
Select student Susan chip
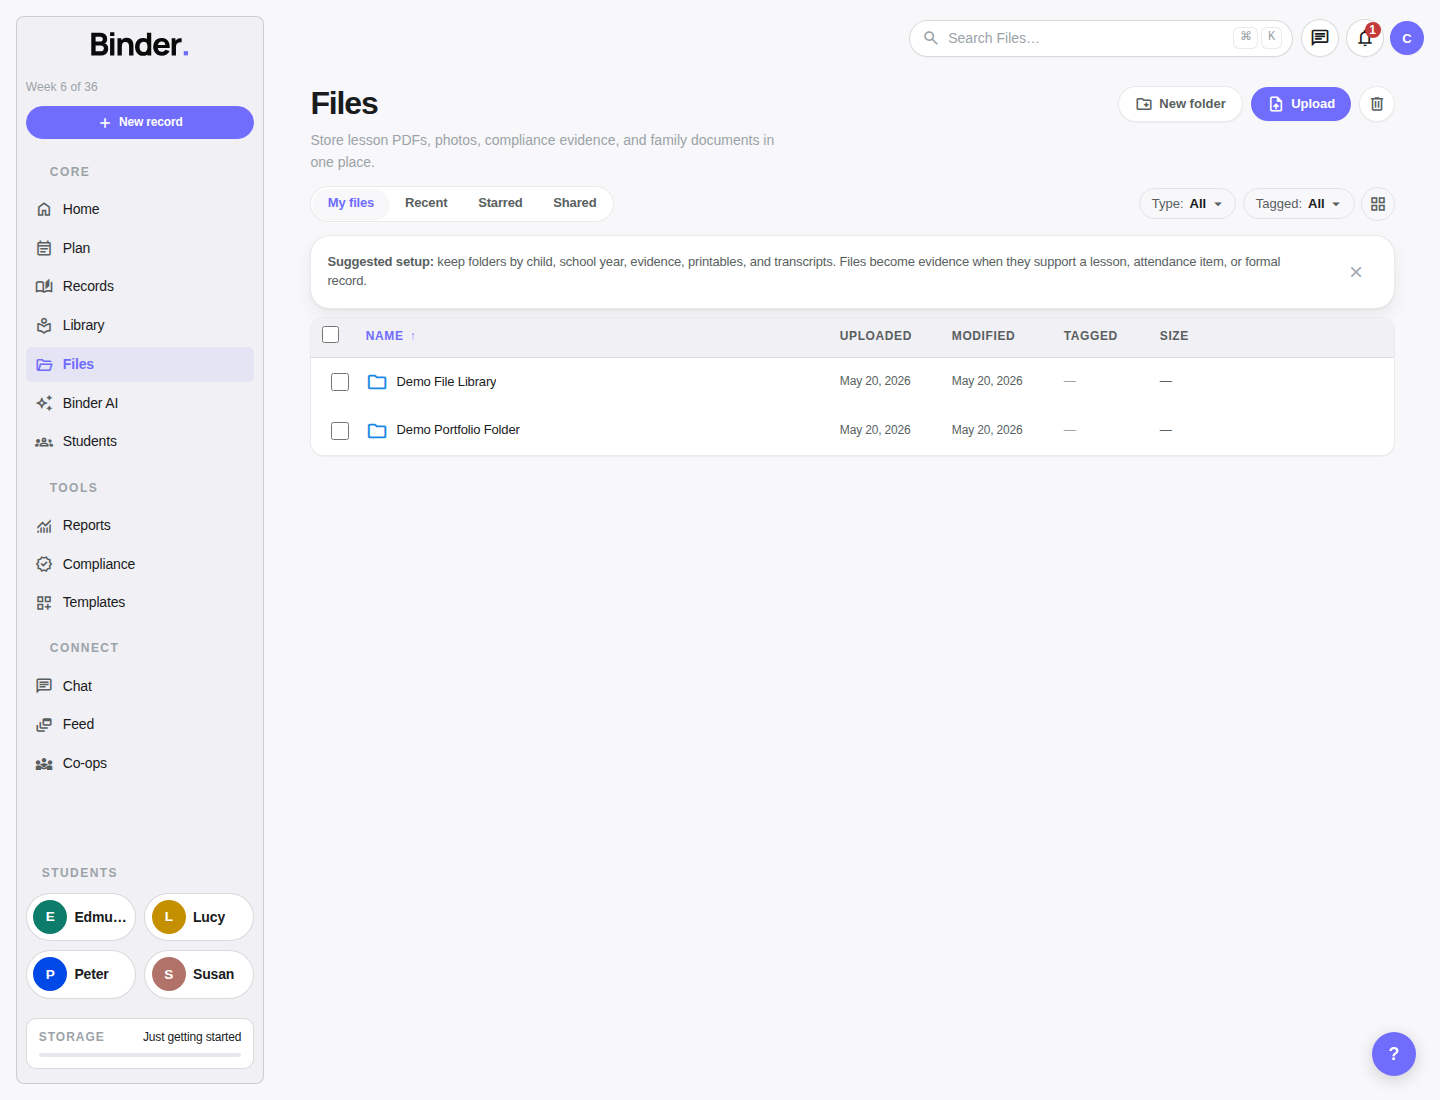click(x=199, y=974)
